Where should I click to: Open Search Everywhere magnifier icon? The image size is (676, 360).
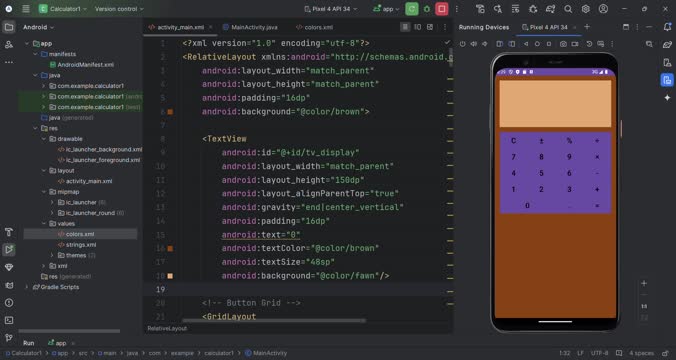pyautogui.click(x=568, y=9)
